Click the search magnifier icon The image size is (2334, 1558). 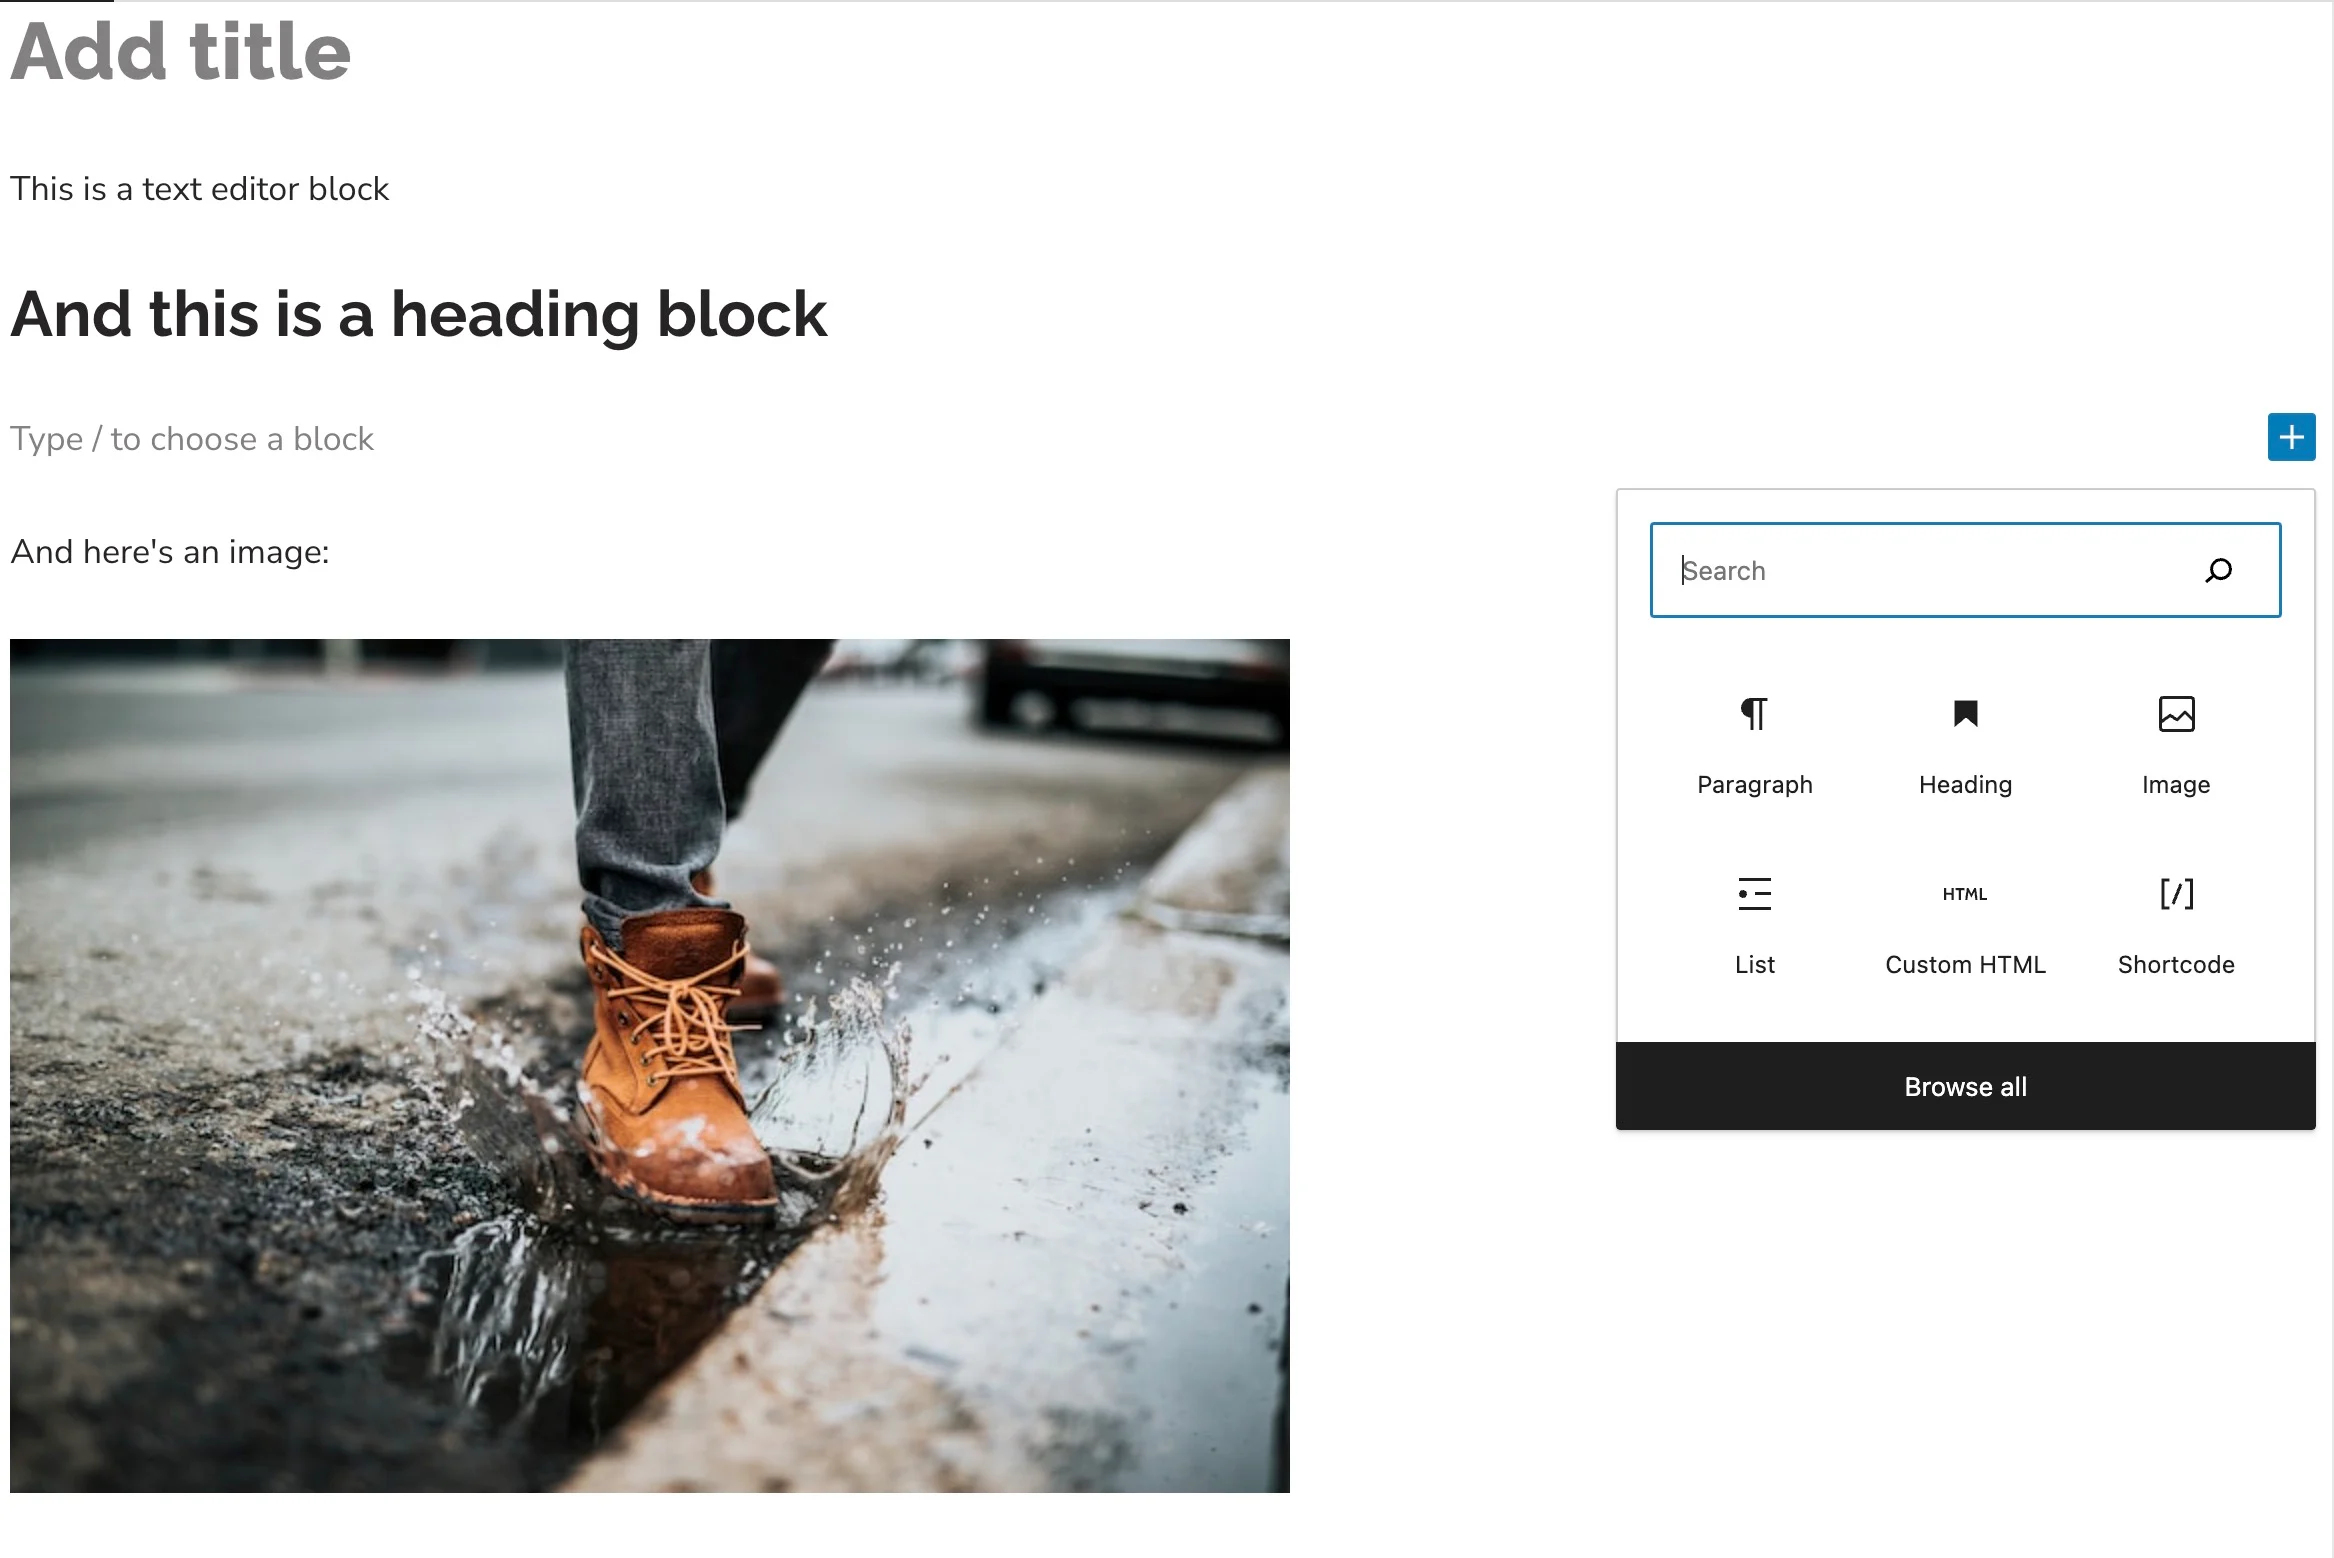[x=2219, y=570]
